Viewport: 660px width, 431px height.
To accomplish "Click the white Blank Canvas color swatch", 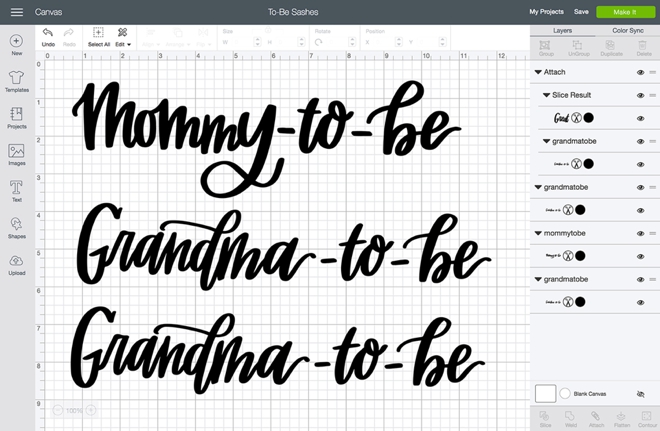I will pyautogui.click(x=545, y=394).
